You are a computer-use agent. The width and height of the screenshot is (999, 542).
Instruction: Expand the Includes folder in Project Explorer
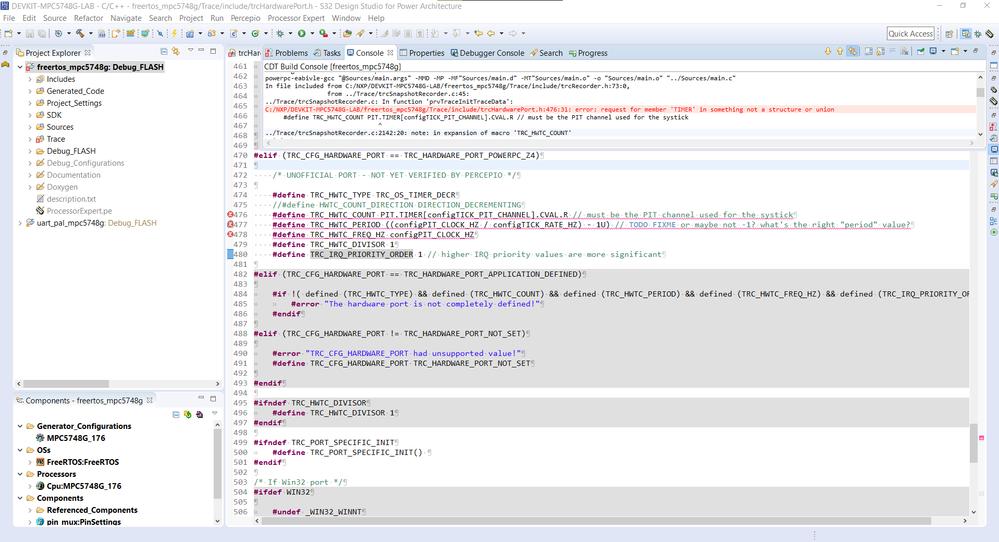tap(30, 79)
